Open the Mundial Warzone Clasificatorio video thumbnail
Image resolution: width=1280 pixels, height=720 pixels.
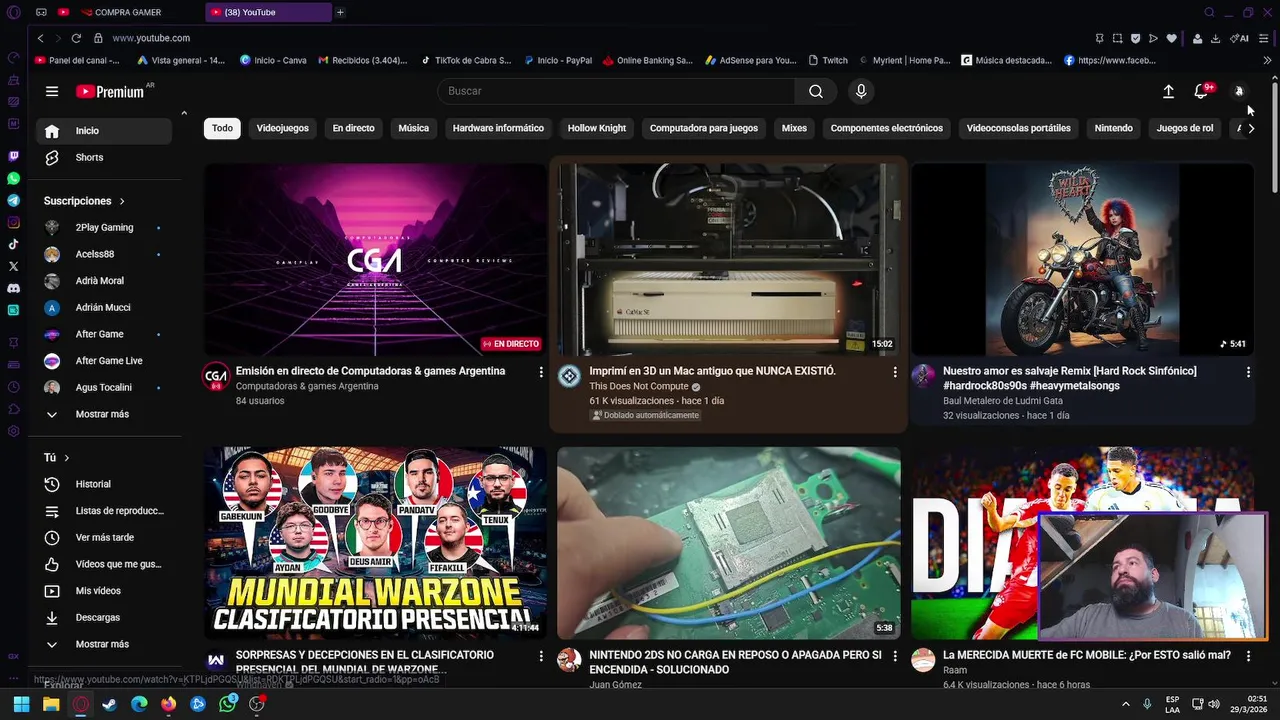click(376, 543)
